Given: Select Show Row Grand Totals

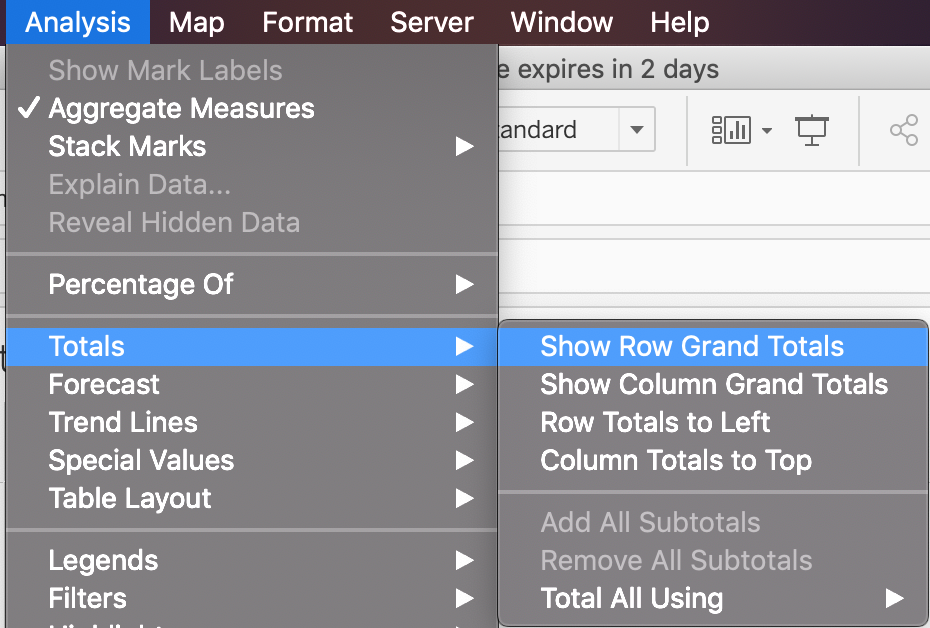Looking at the screenshot, I should click(x=692, y=347).
